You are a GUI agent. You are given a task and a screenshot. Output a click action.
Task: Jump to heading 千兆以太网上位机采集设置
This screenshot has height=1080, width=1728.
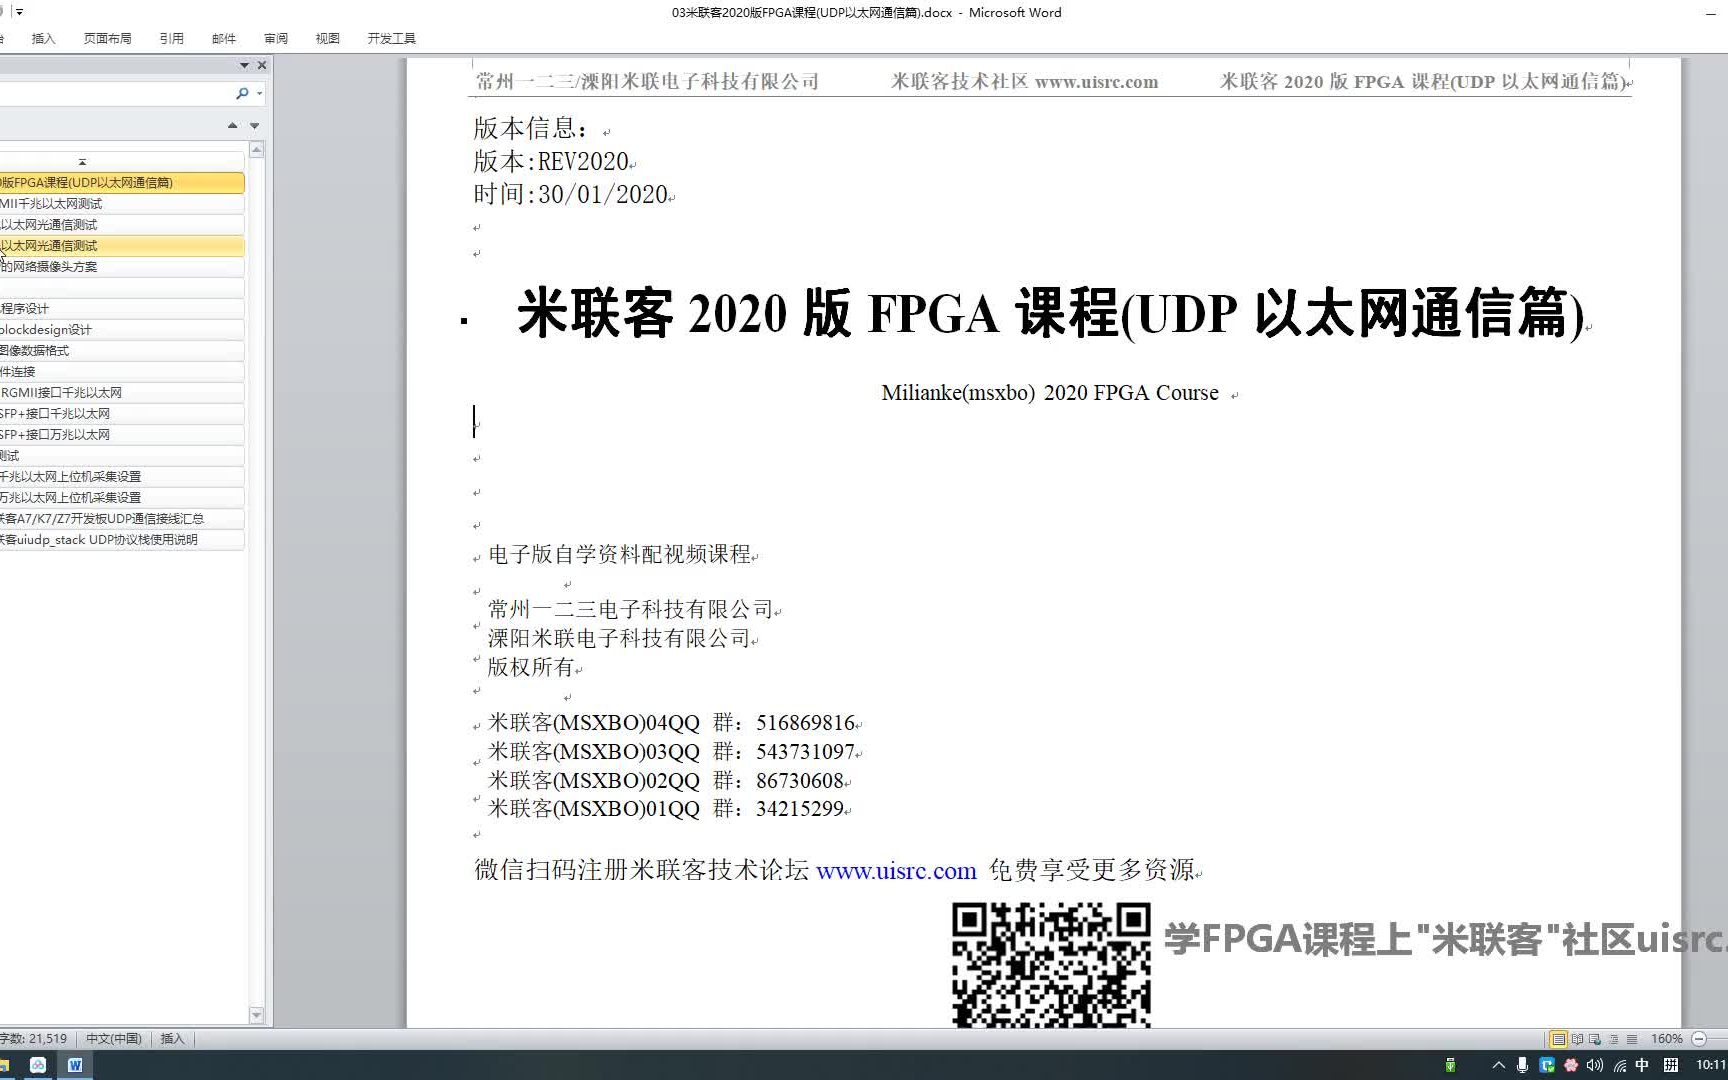coord(122,476)
